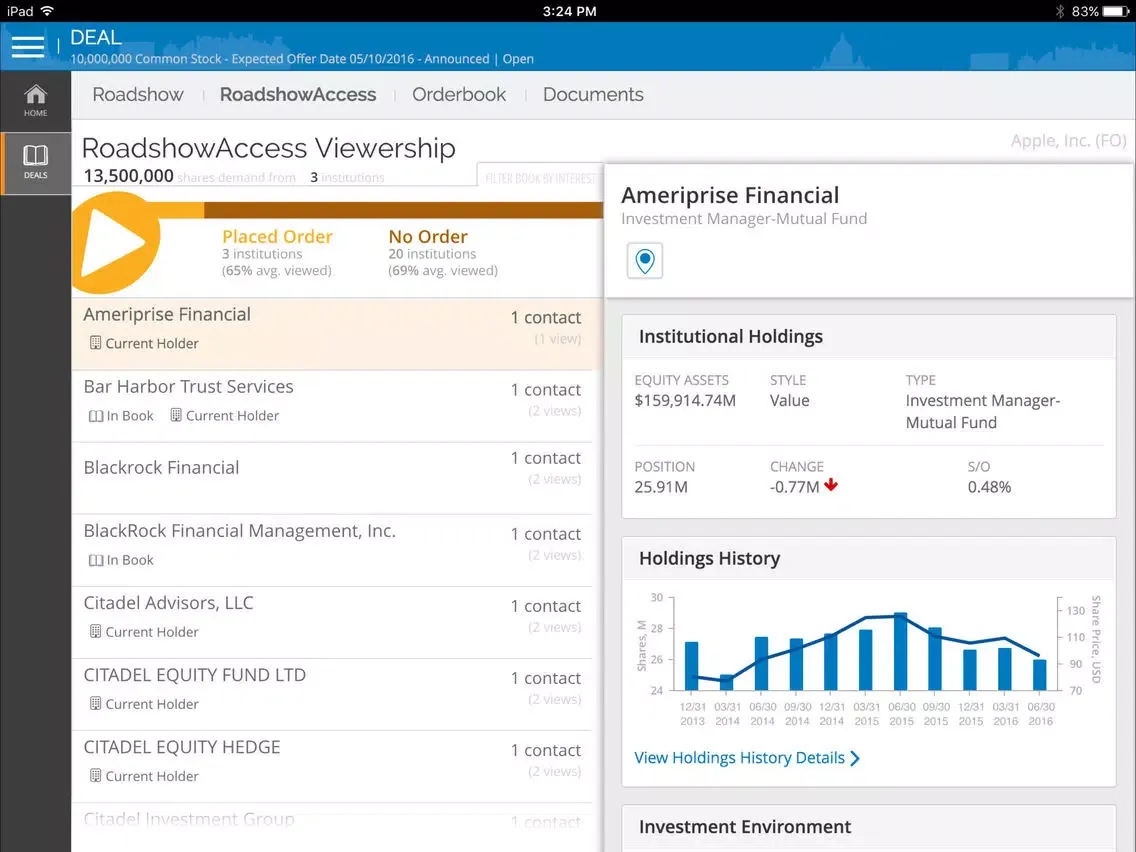Image resolution: width=1136 pixels, height=852 pixels.
Task: Open the Orderbook tab
Action: pos(459,95)
